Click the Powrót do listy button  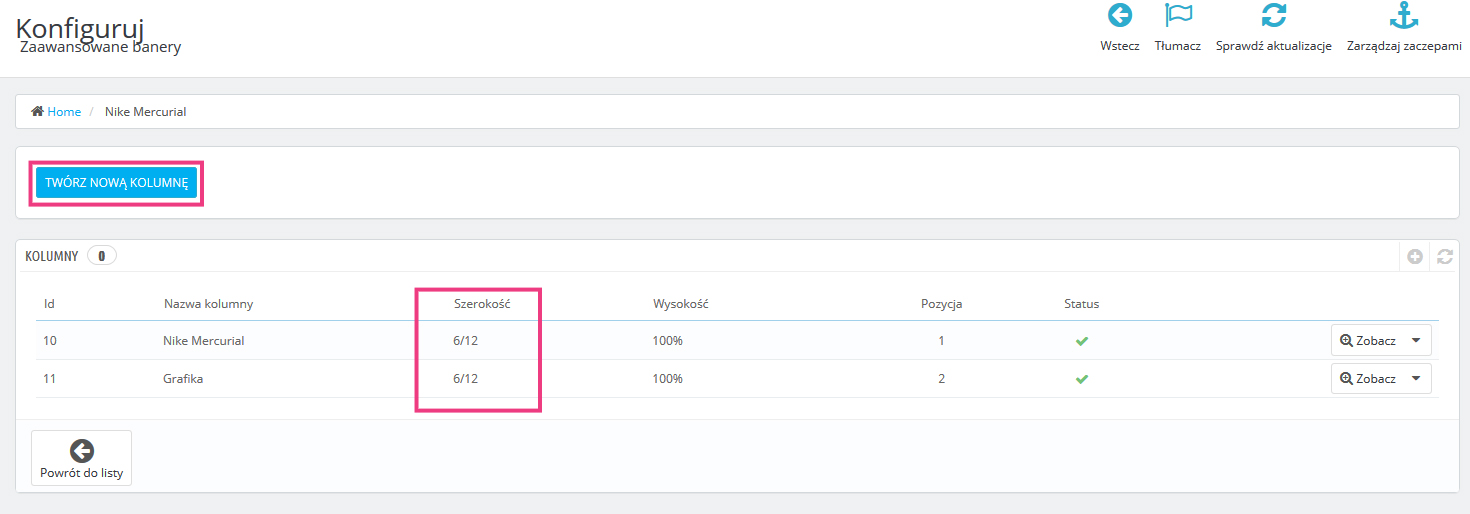82,459
